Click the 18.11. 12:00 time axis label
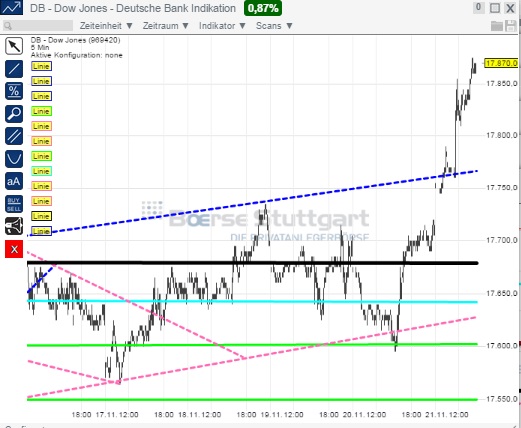Viewport: 521px width, 428px height. coord(200,415)
